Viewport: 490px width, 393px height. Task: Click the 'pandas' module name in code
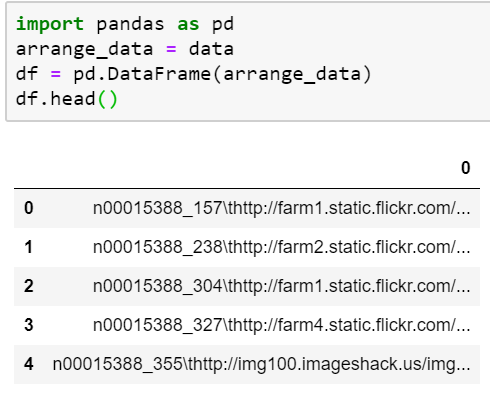tap(130, 24)
